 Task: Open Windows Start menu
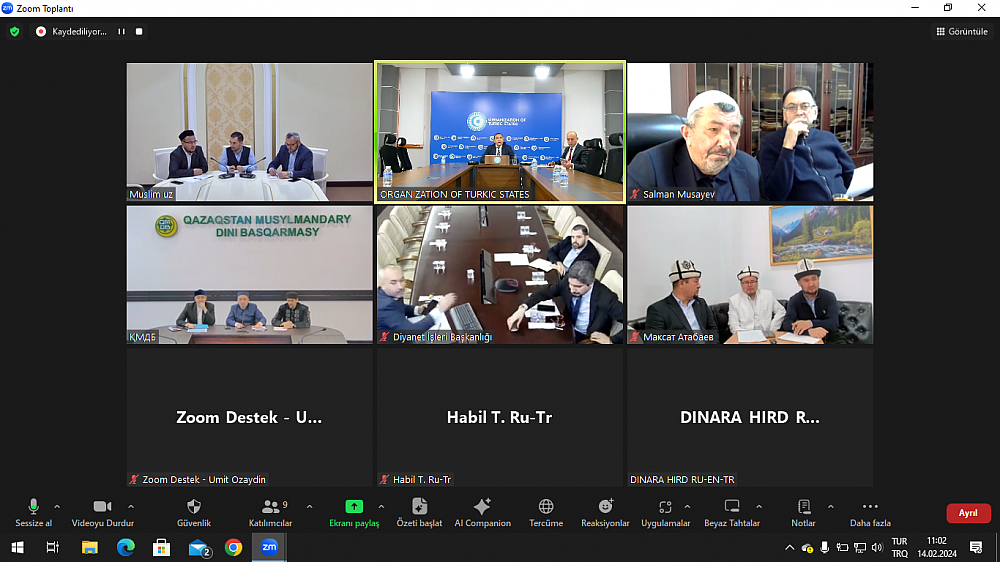click(x=17, y=547)
